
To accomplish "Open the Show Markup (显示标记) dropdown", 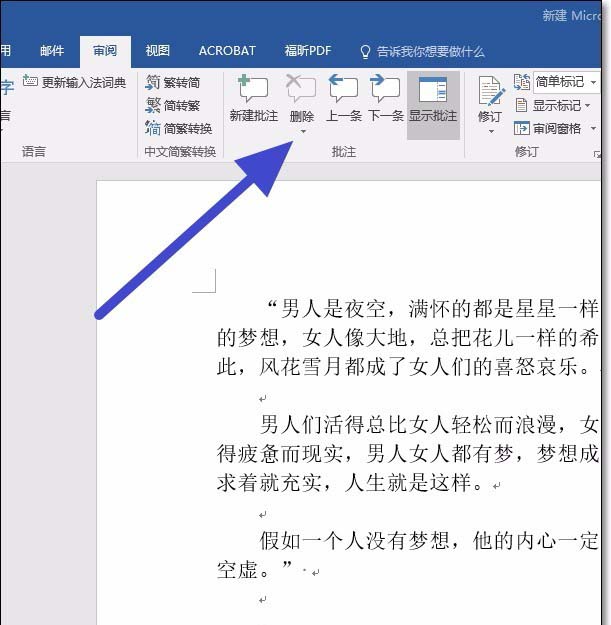I will click(561, 106).
